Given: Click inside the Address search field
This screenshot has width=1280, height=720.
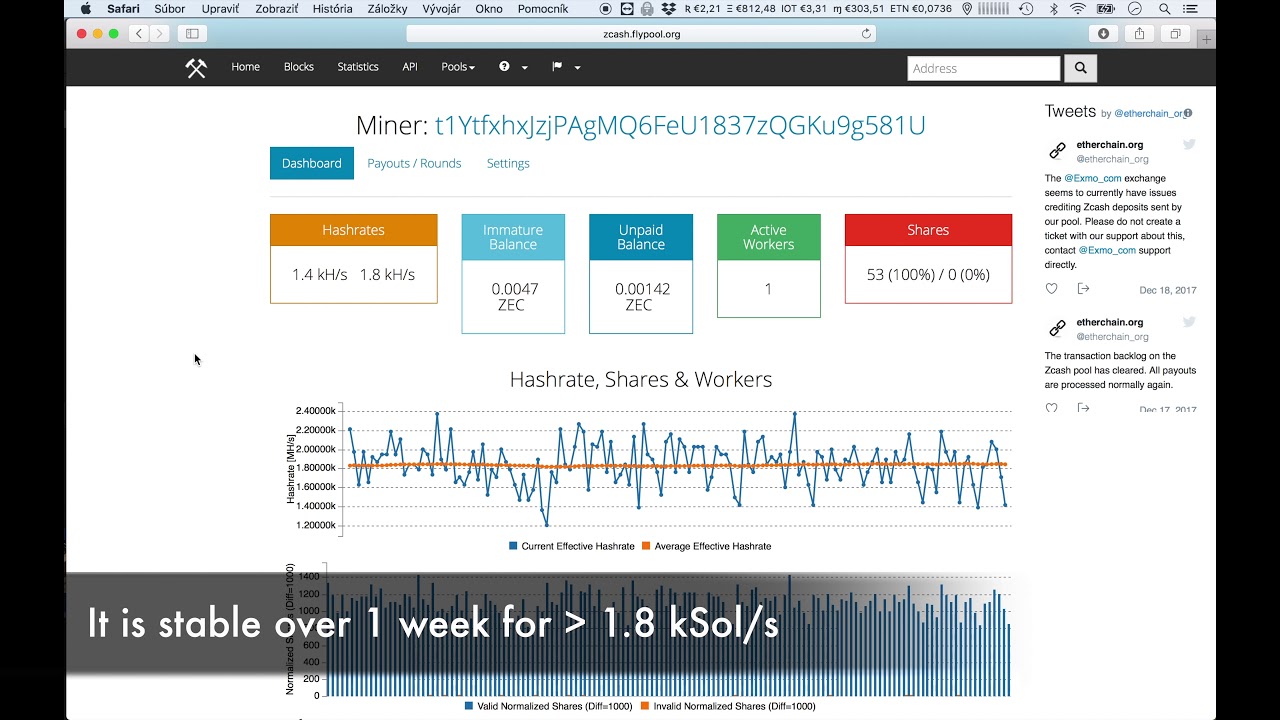Looking at the screenshot, I should tap(984, 68).
